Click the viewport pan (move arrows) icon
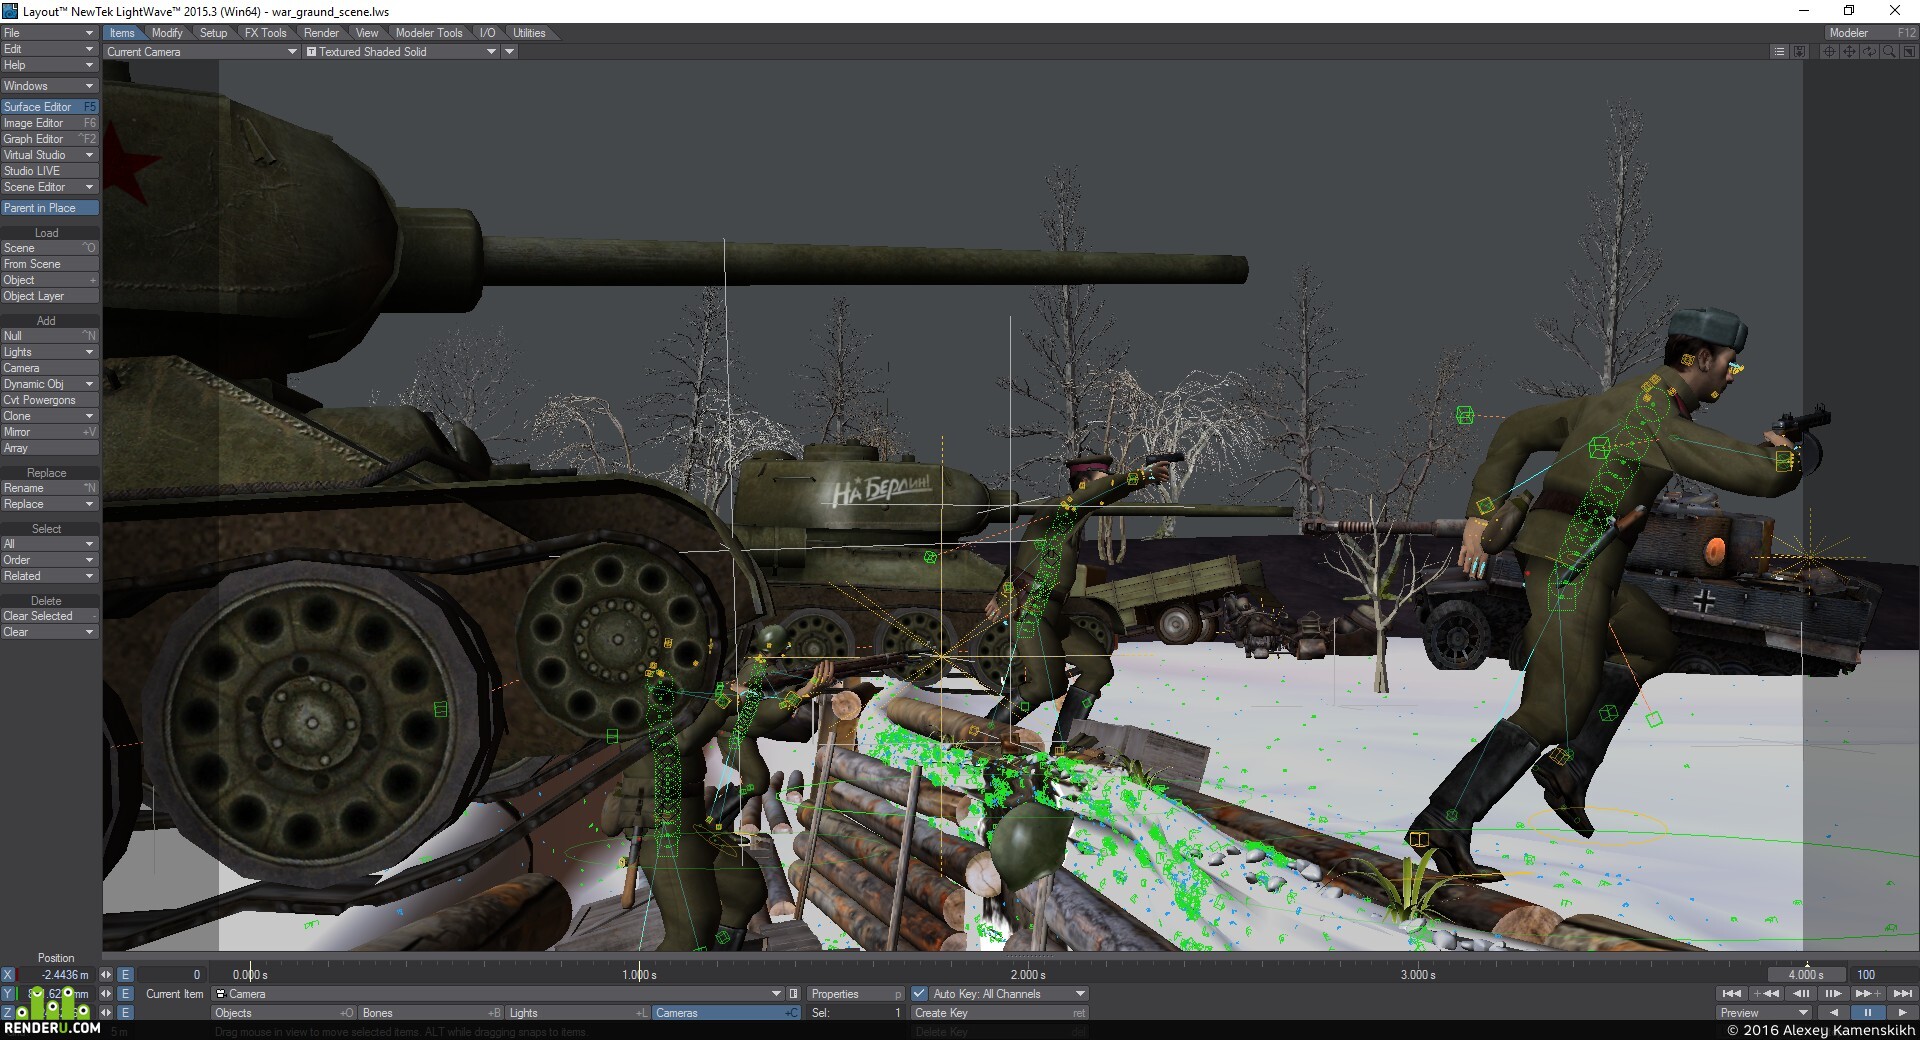 tap(1849, 52)
